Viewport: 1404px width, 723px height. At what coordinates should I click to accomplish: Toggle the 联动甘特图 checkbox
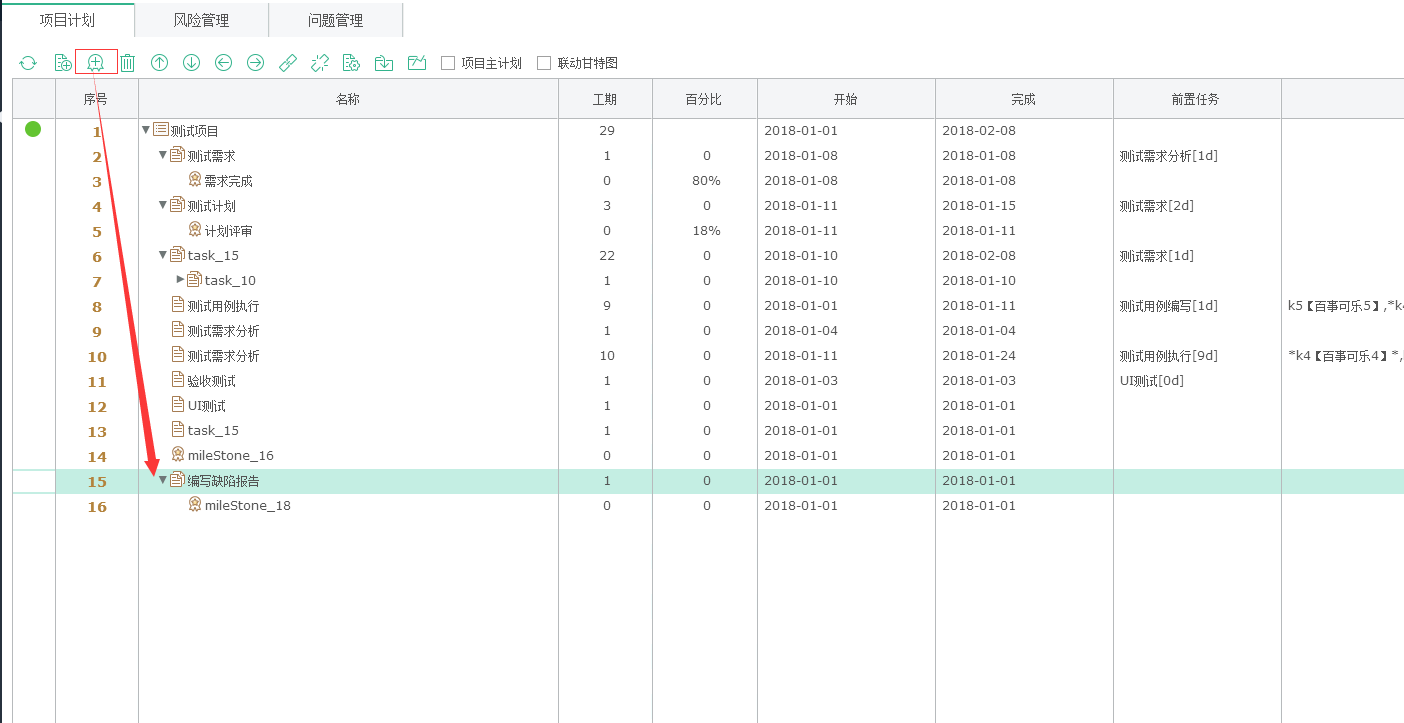[544, 63]
